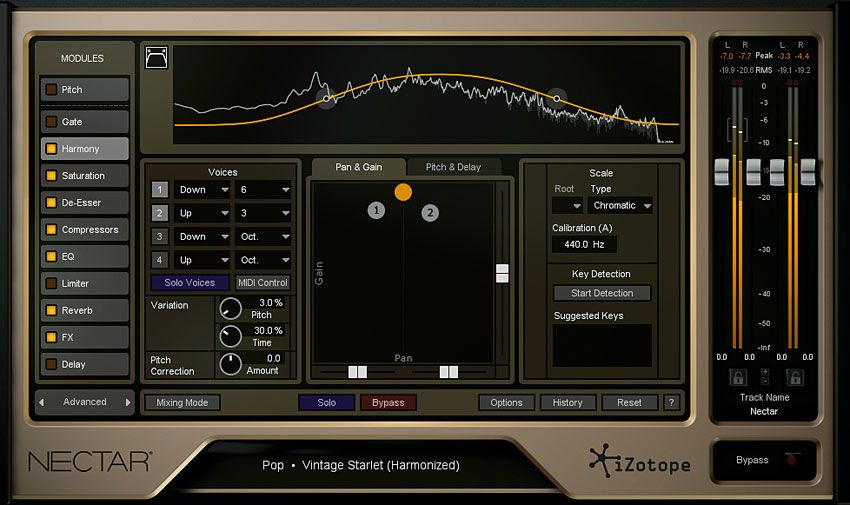Click the preset name Vintage Starlet (Harmonized)
The height and width of the screenshot is (505, 850).
pyautogui.click(x=381, y=465)
